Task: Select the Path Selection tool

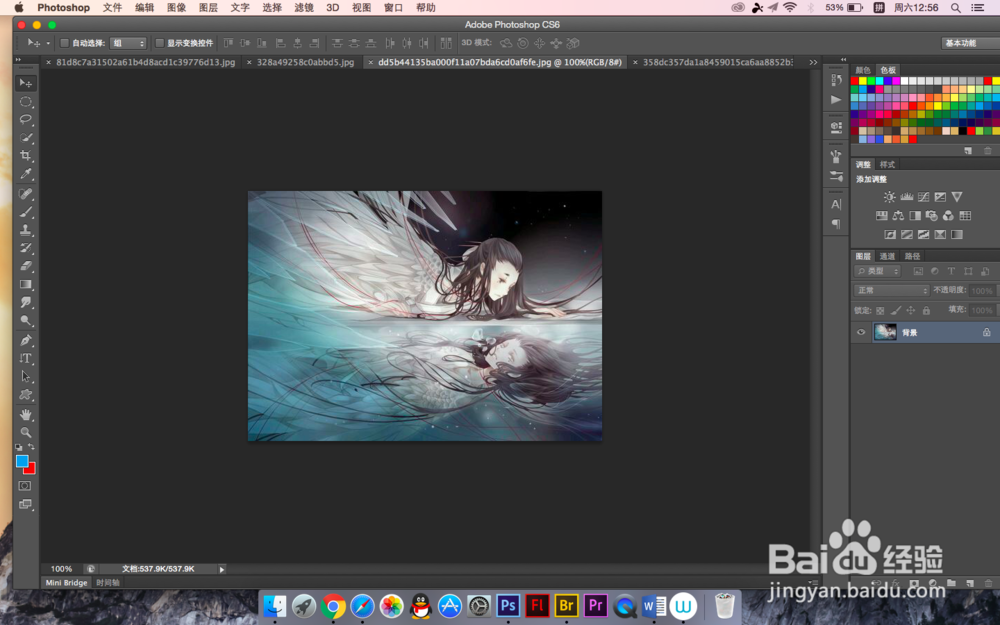Action: pyautogui.click(x=26, y=376)
